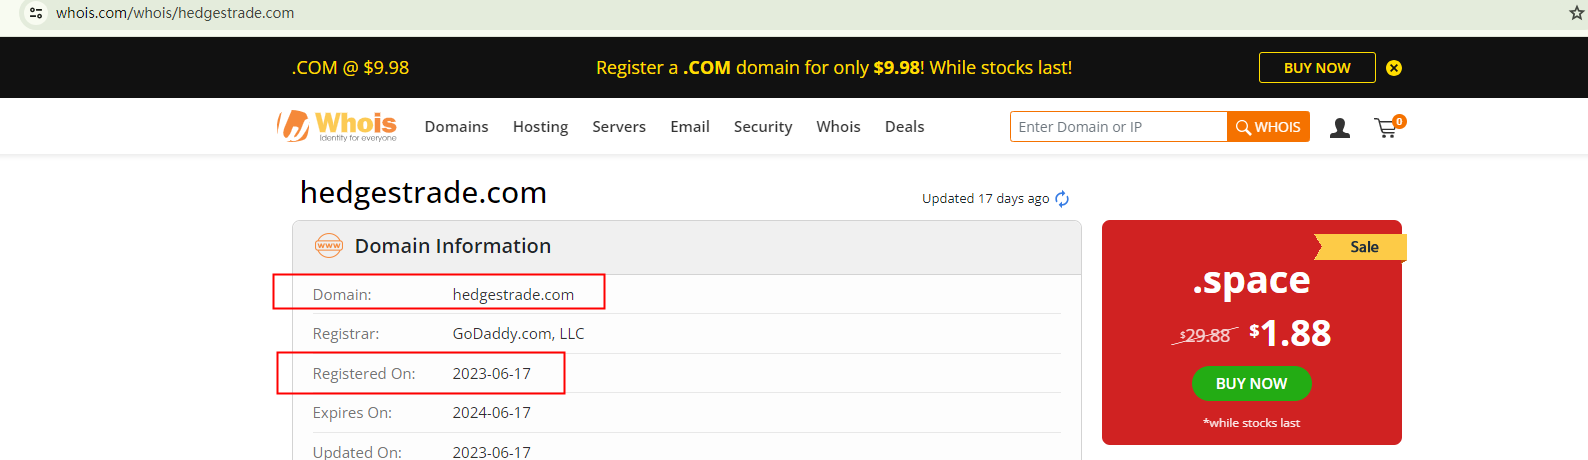Focus the Enter Domain or IP field
Screen dimensions: 1588x460
coord(1118,127)
